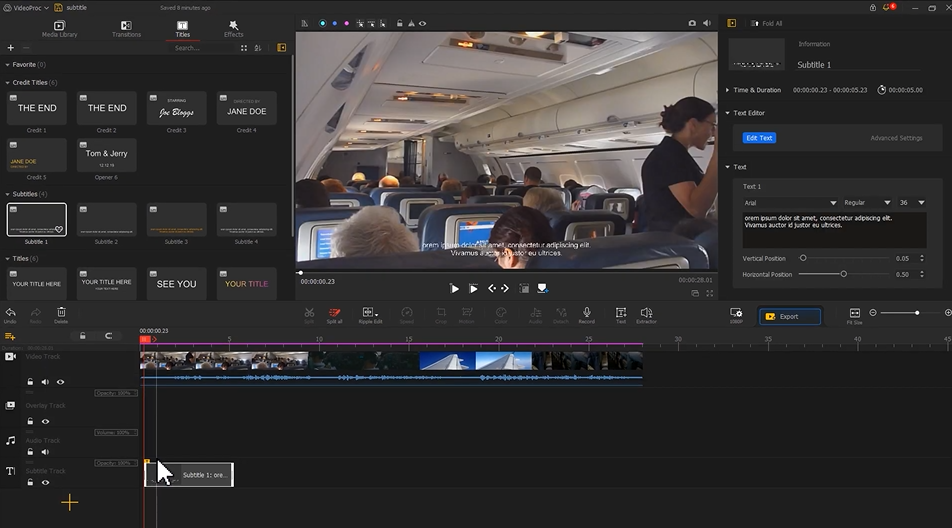Click the monitor export icon under preview

[542, 288]
